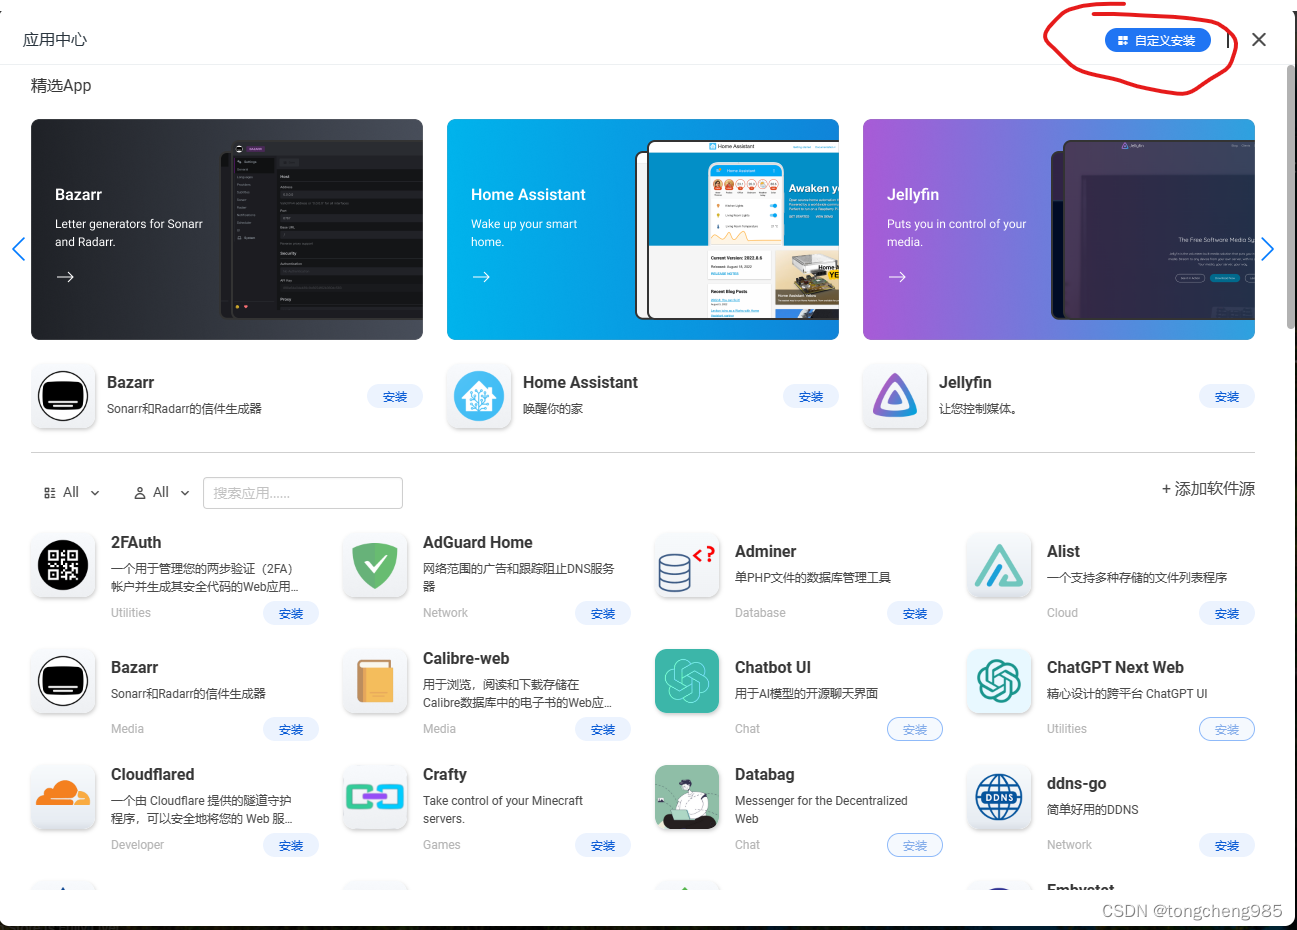1297x930 pixels.
Task: Install Bazarr from the Media list
Action: point(291,730)
